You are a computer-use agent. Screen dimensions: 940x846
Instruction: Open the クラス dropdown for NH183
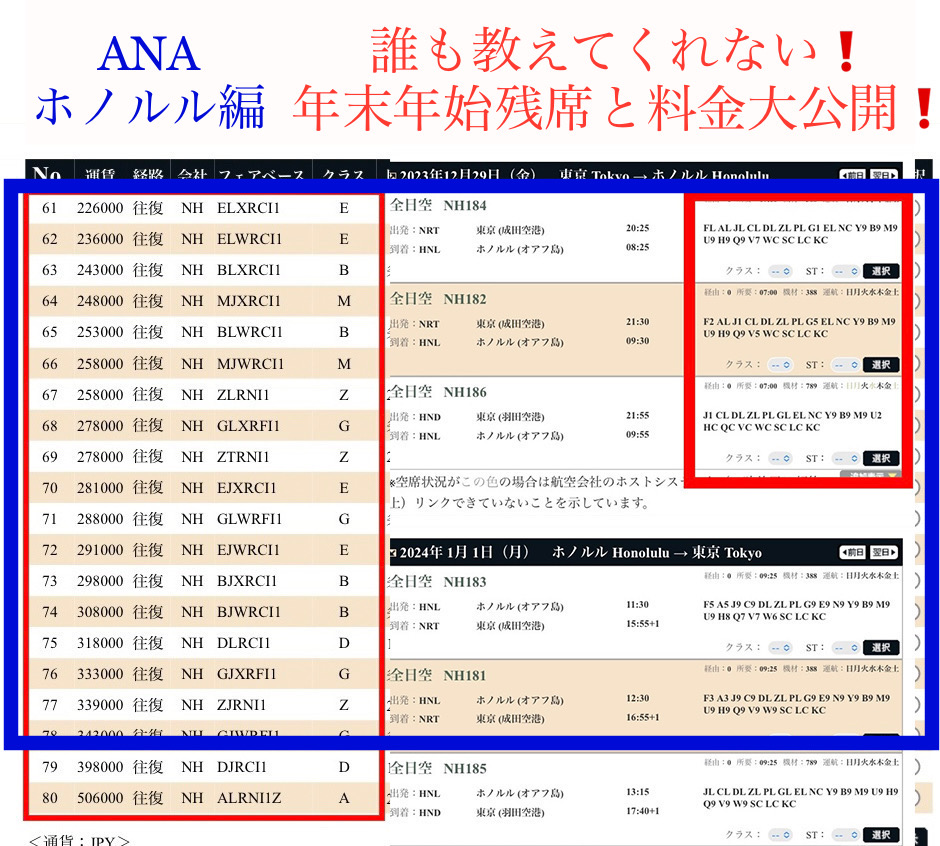(781, 648)
